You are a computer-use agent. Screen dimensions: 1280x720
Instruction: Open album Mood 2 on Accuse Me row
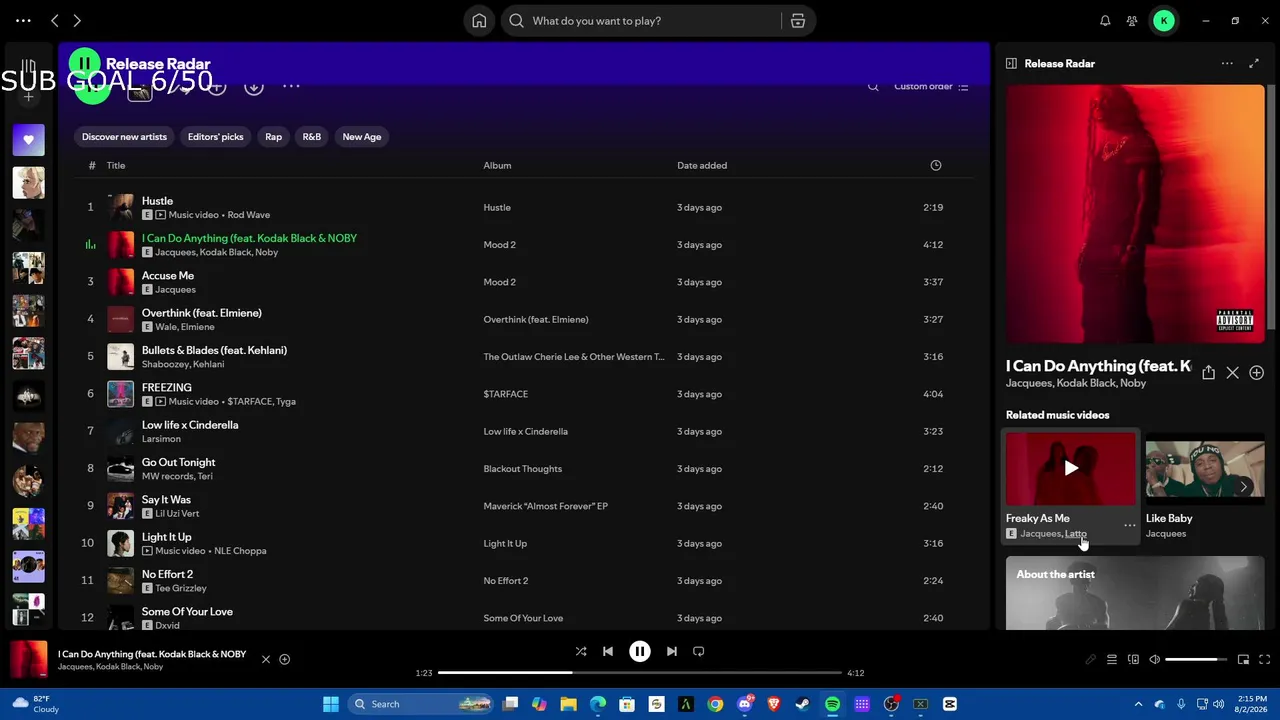tap(500, 282)
